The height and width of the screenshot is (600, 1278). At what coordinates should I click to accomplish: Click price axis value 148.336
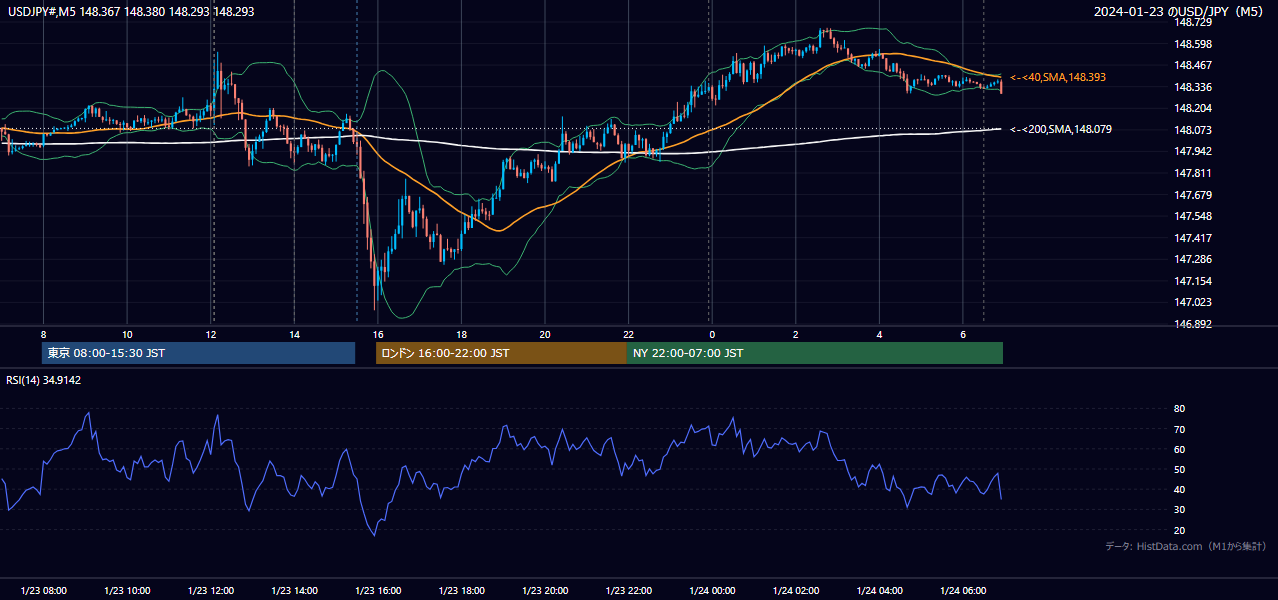click(1193, 87)
